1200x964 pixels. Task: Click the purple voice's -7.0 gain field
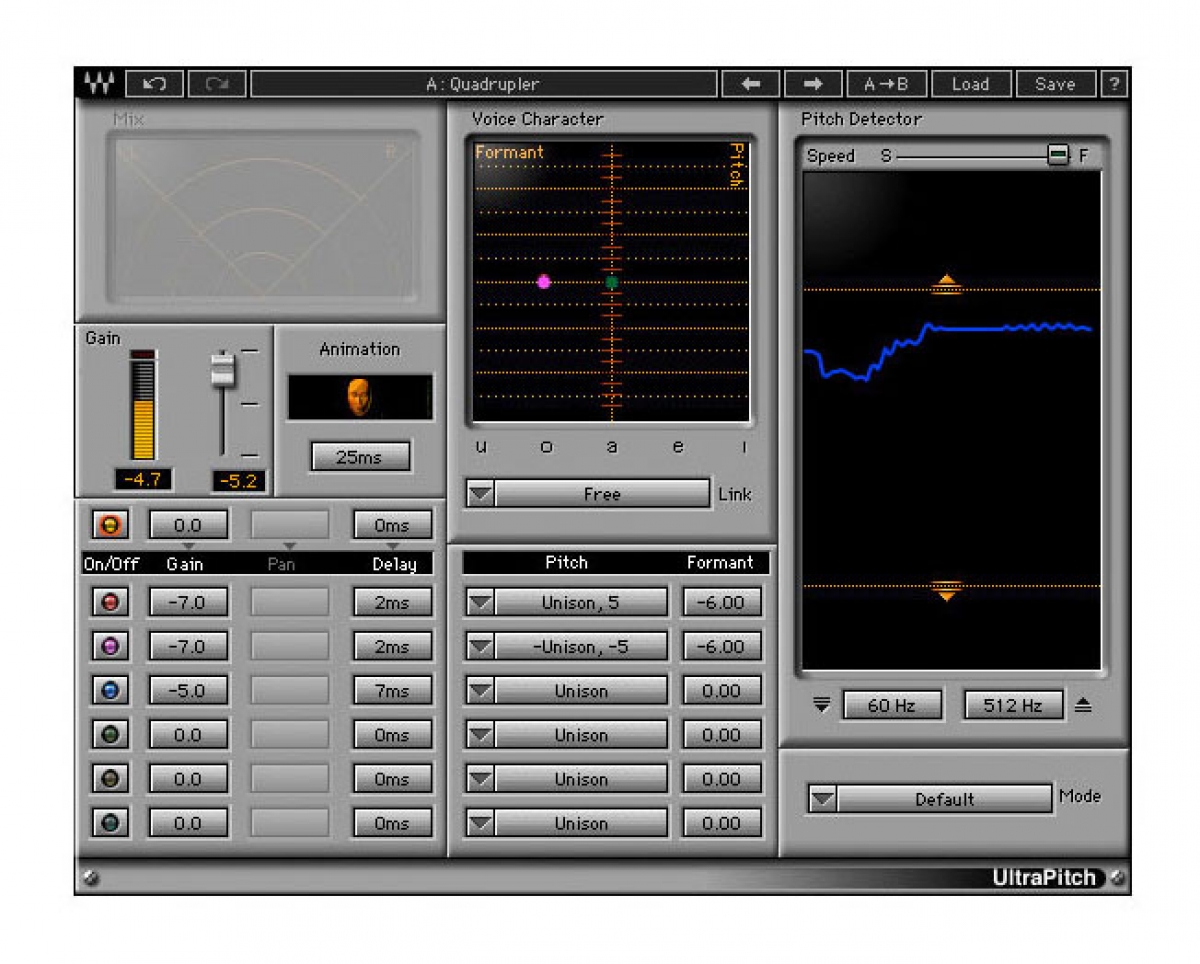coord(188,646)
